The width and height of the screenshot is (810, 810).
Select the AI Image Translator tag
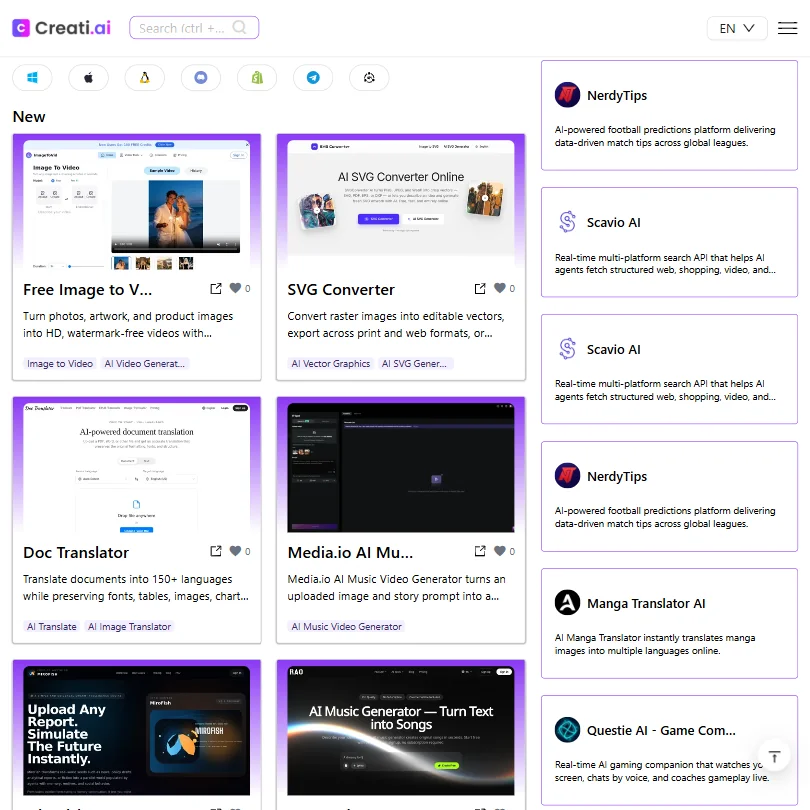(x=129, y=627)
